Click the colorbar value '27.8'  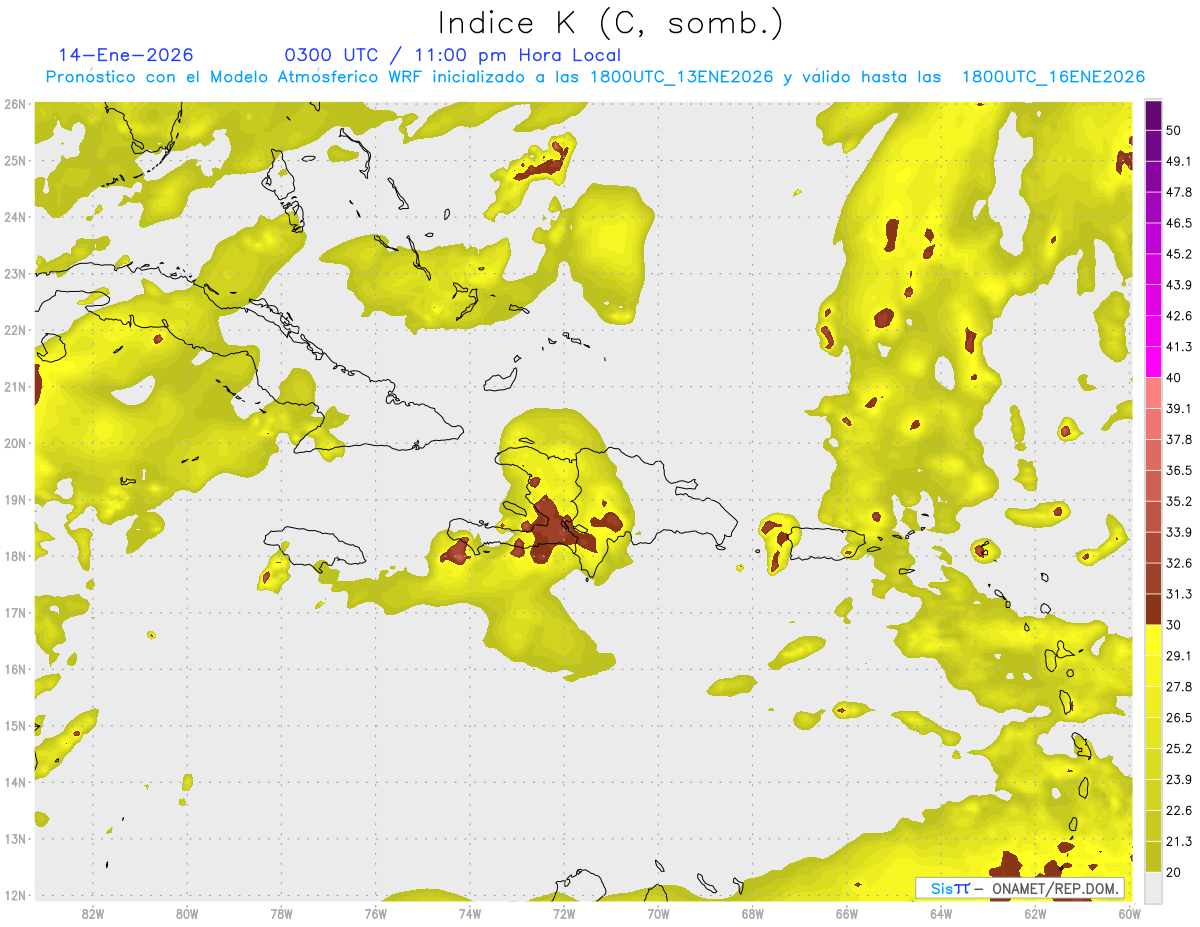pos(1179,687)
